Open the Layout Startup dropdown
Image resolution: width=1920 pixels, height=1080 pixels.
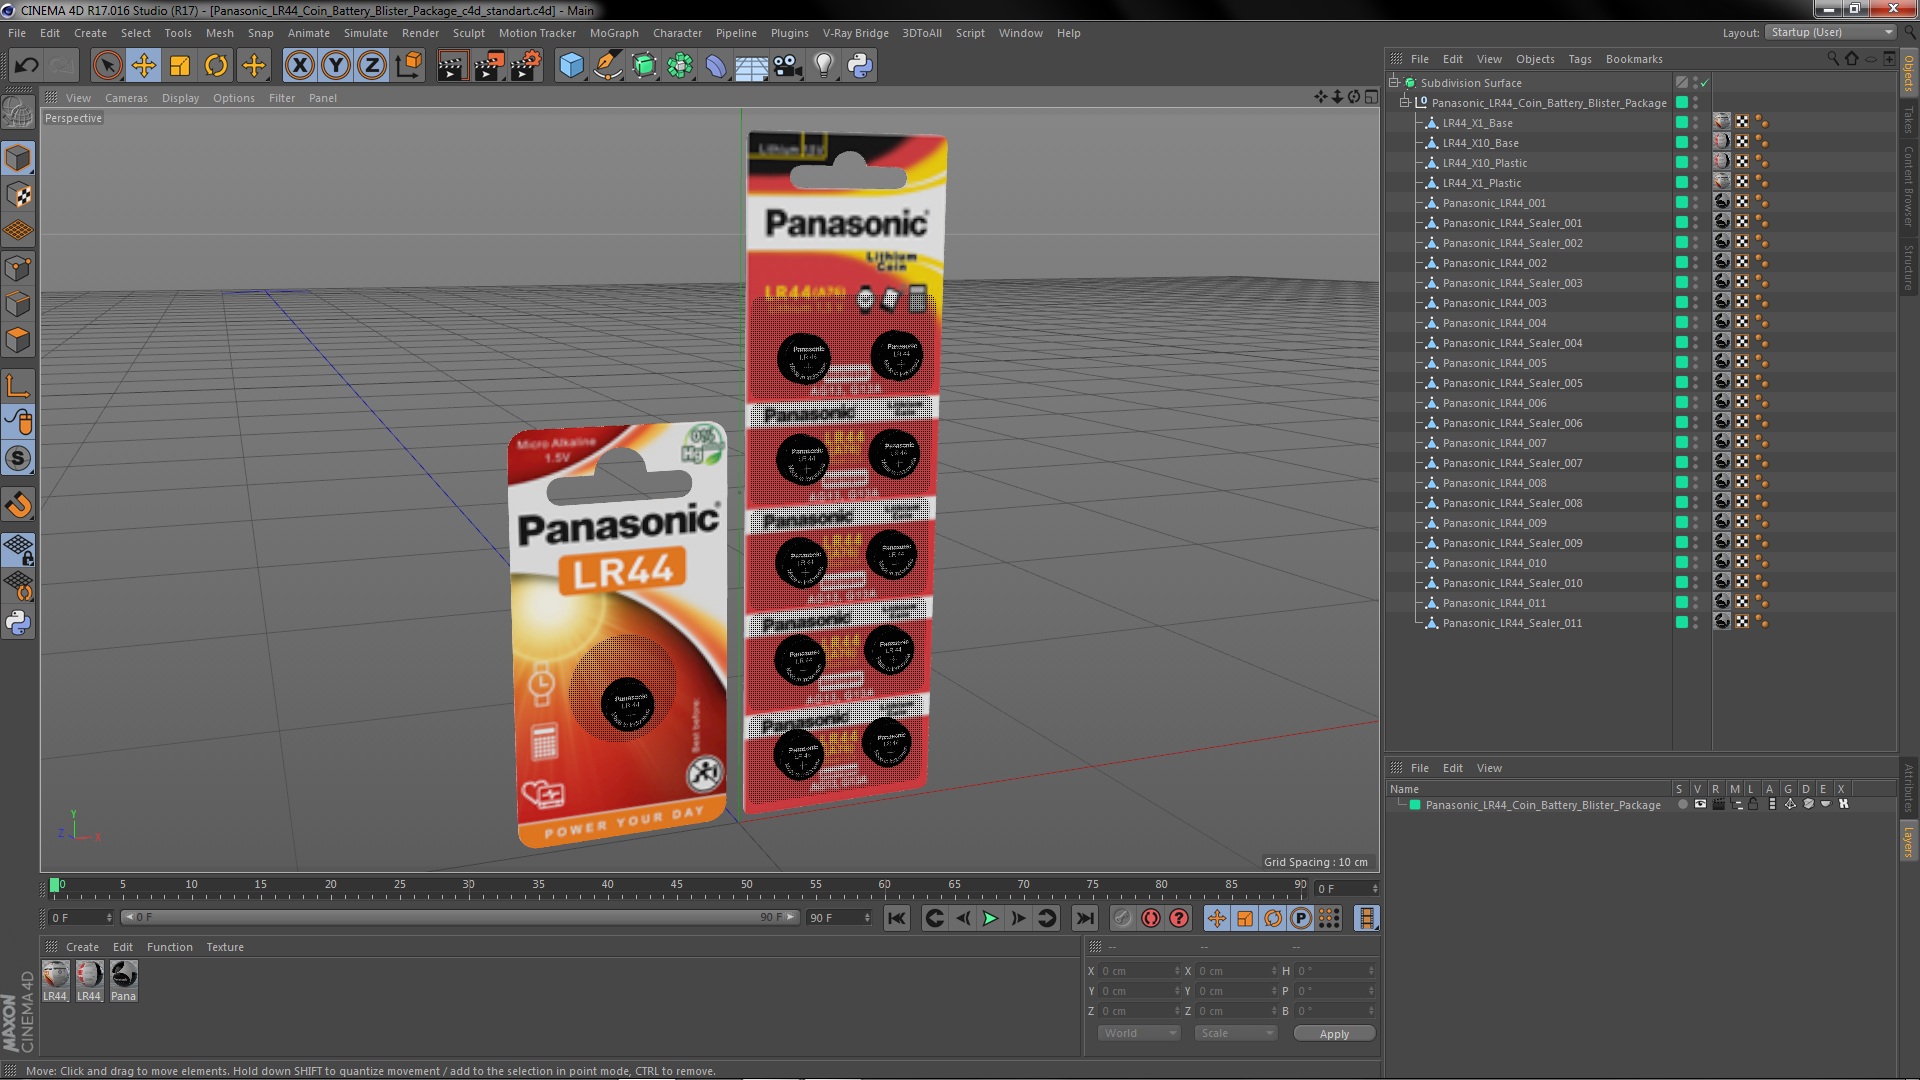click(1830, 33)
